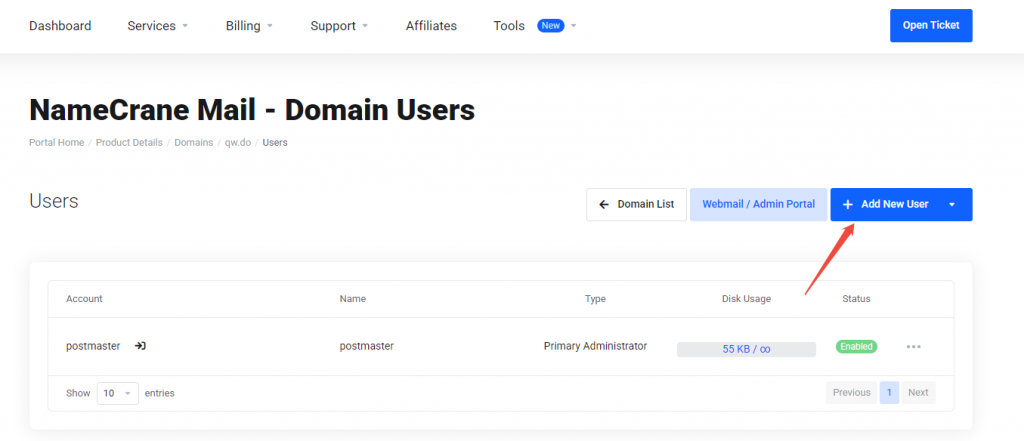Viewport: 1024px width, 441px height.
Task: Click the qw.do breadcrumb link
Action: click(x=238, y=143)
